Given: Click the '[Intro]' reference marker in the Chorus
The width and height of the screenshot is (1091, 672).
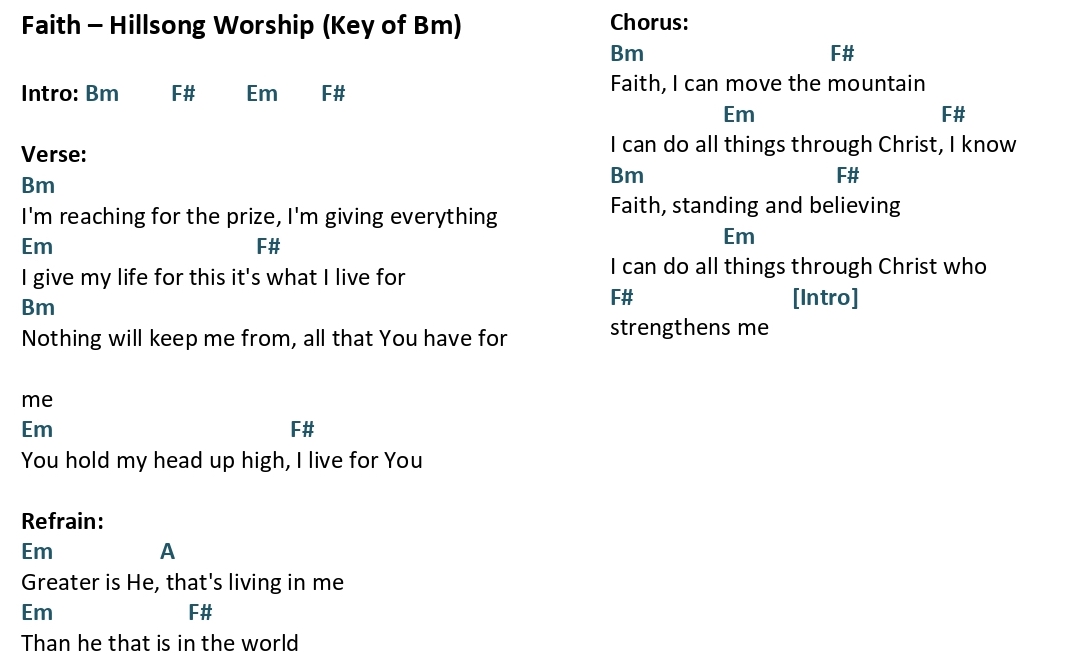Looking at the screenshot, I should click(x=825, y=298).
